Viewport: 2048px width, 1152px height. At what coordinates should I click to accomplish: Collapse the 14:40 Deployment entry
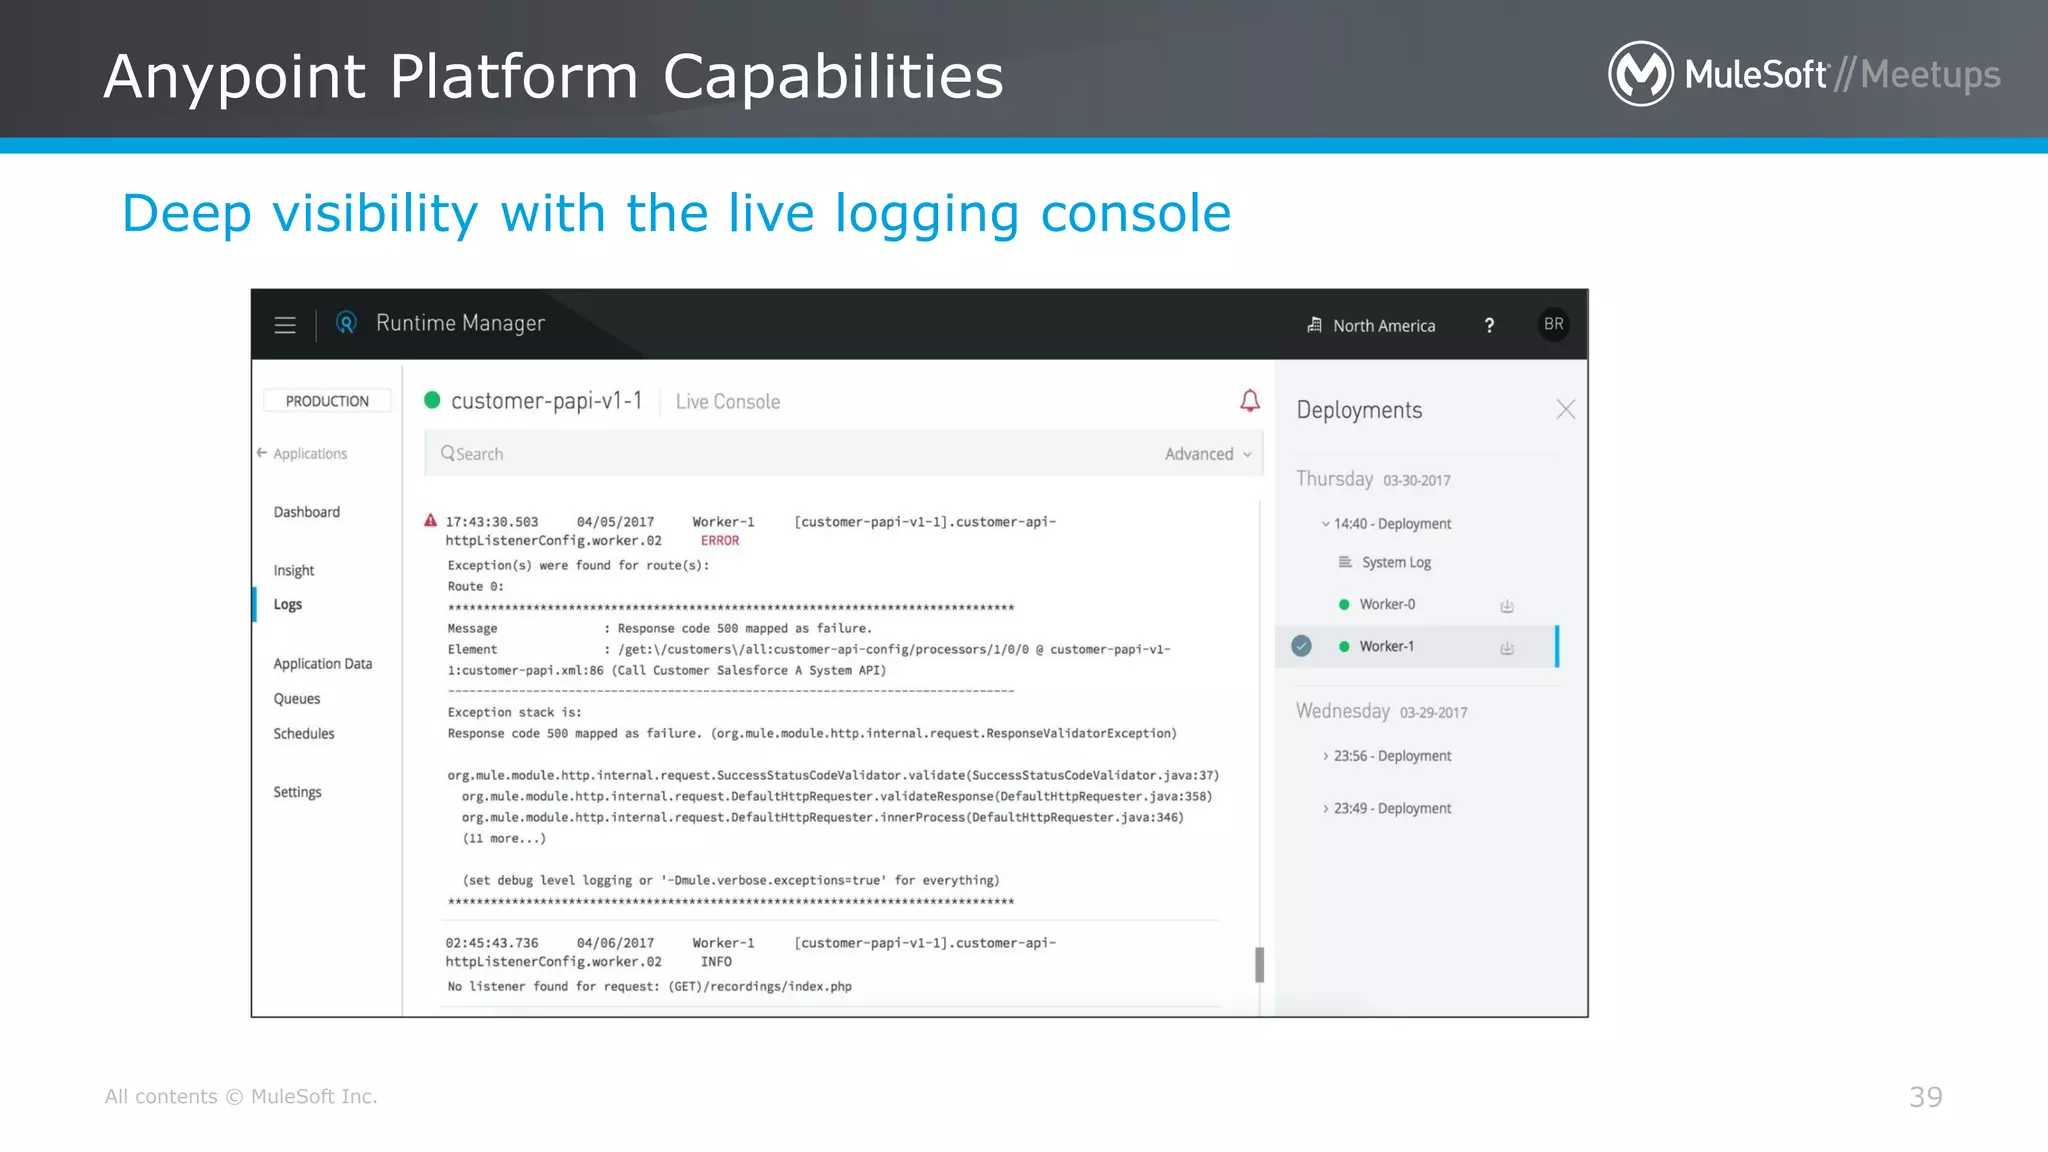pos(1326,524)
